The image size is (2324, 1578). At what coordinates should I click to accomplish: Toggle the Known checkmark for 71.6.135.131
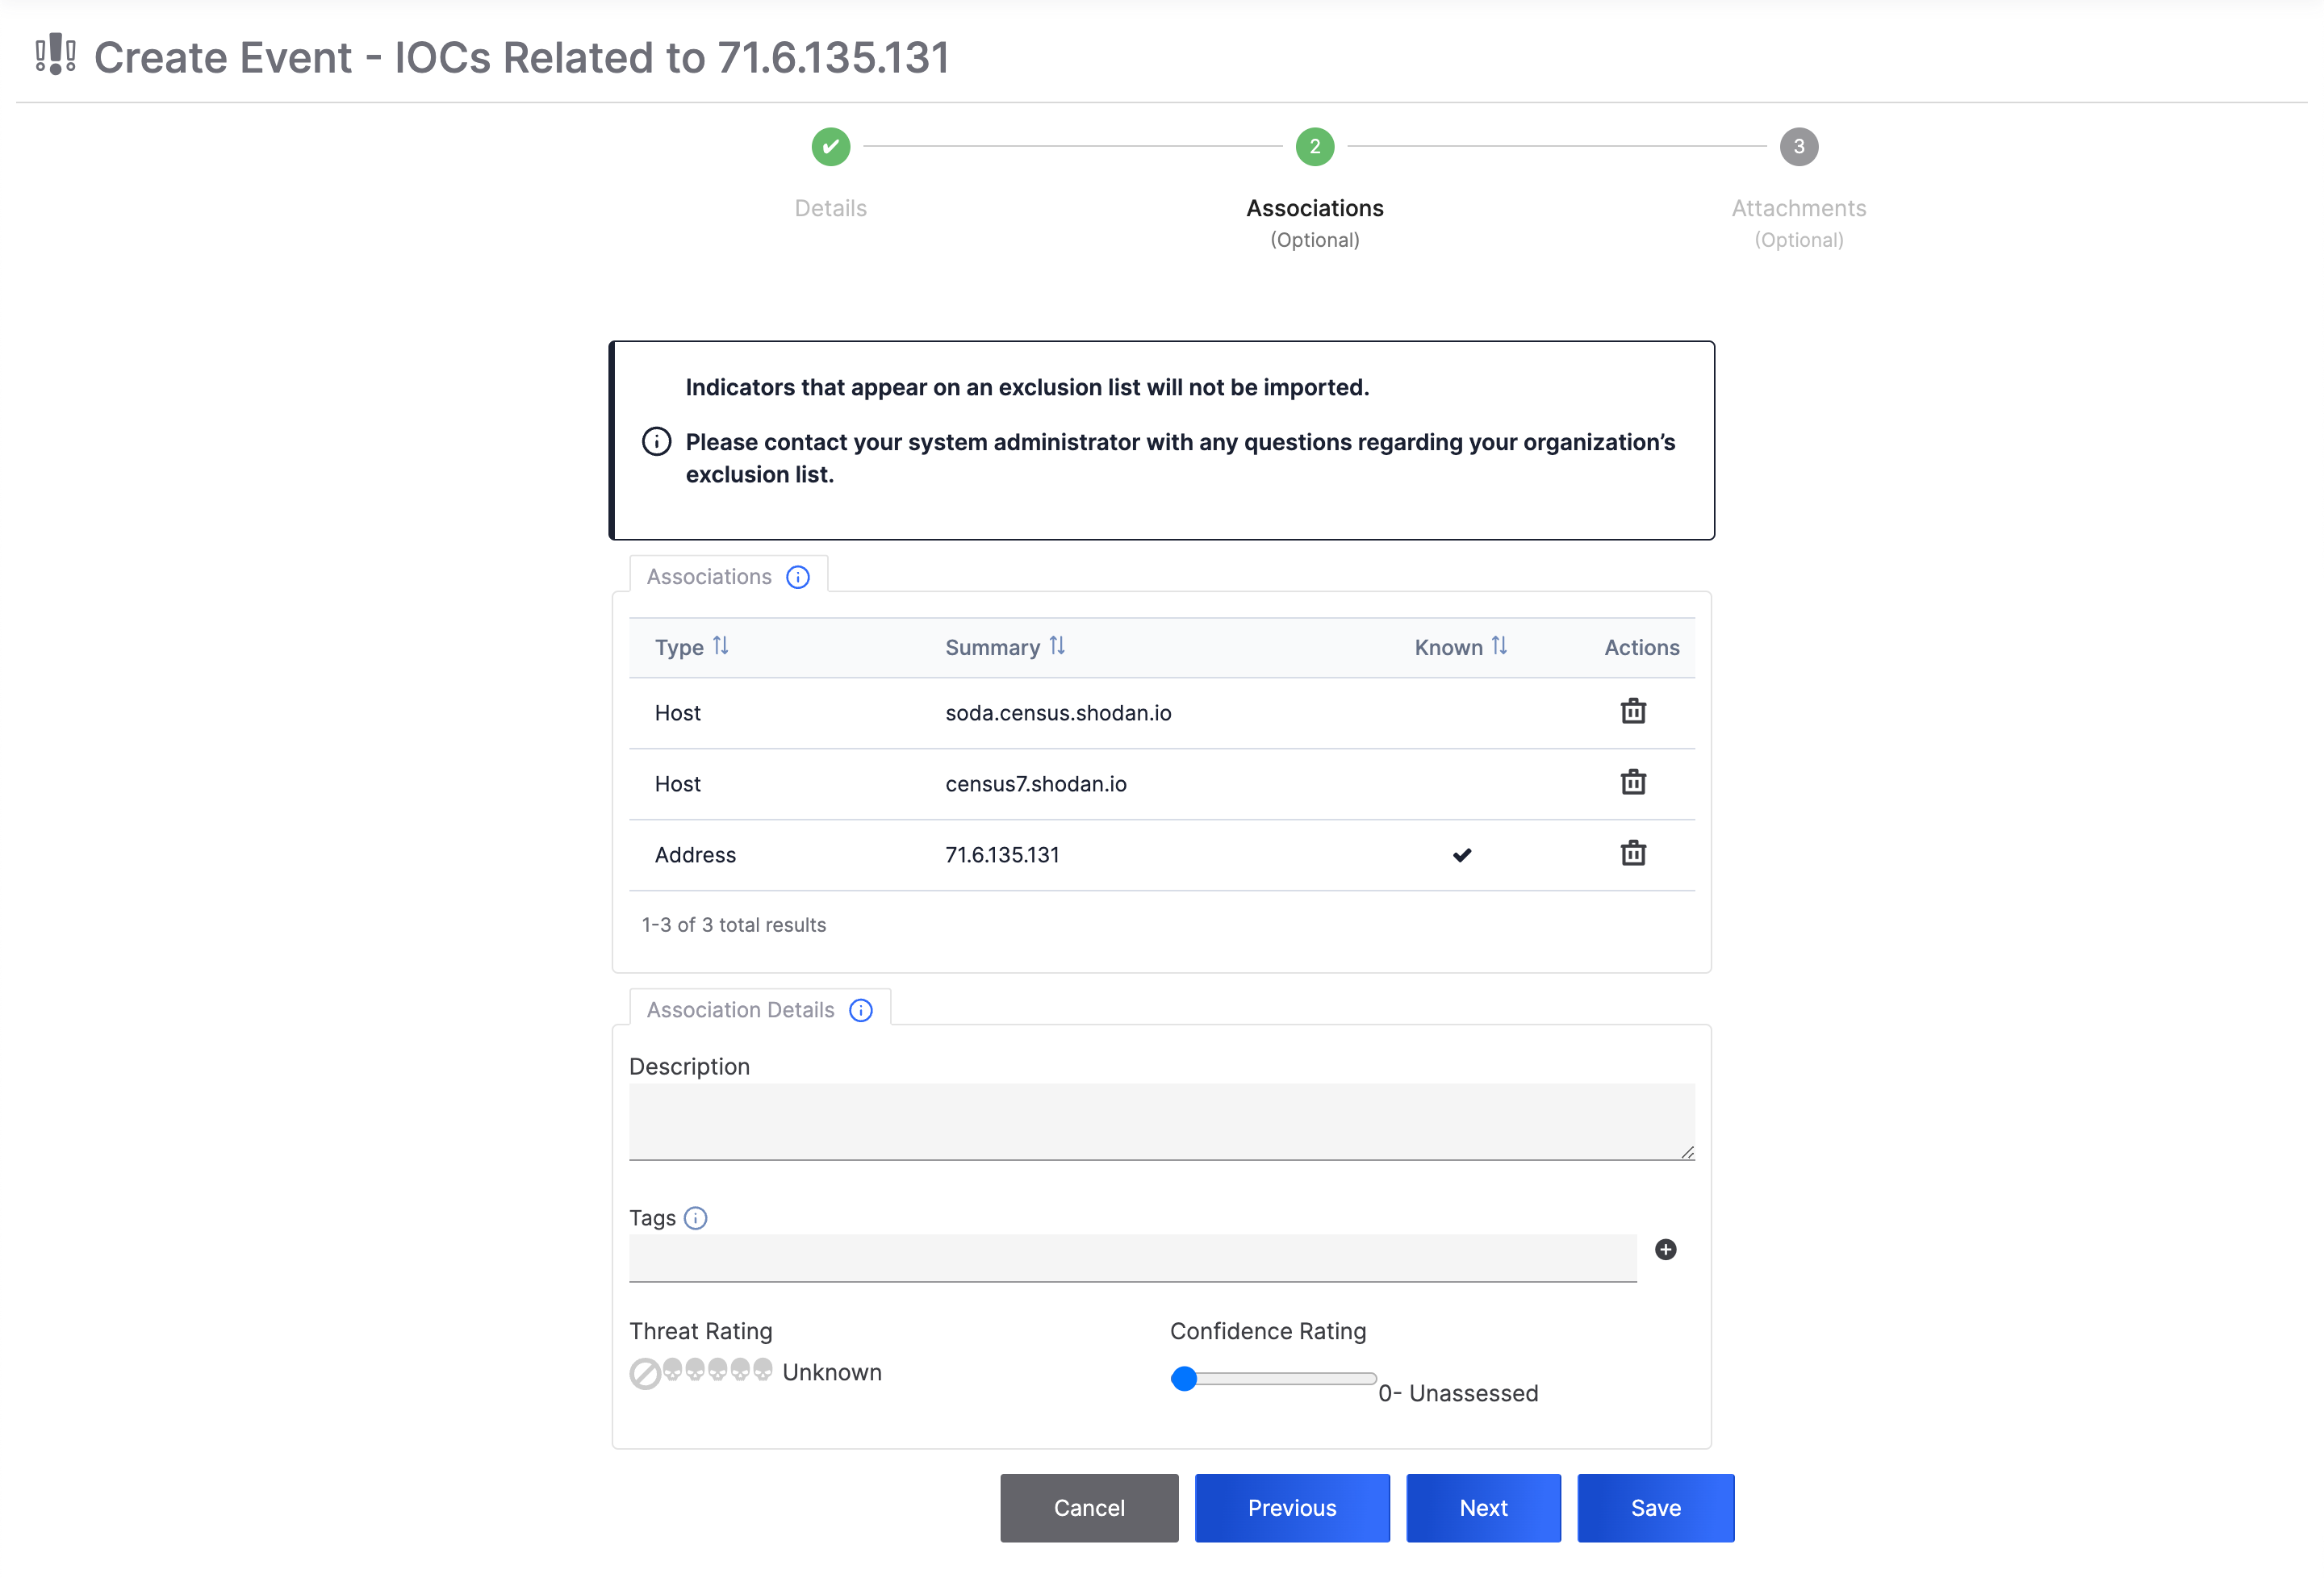click(1461, 853)
